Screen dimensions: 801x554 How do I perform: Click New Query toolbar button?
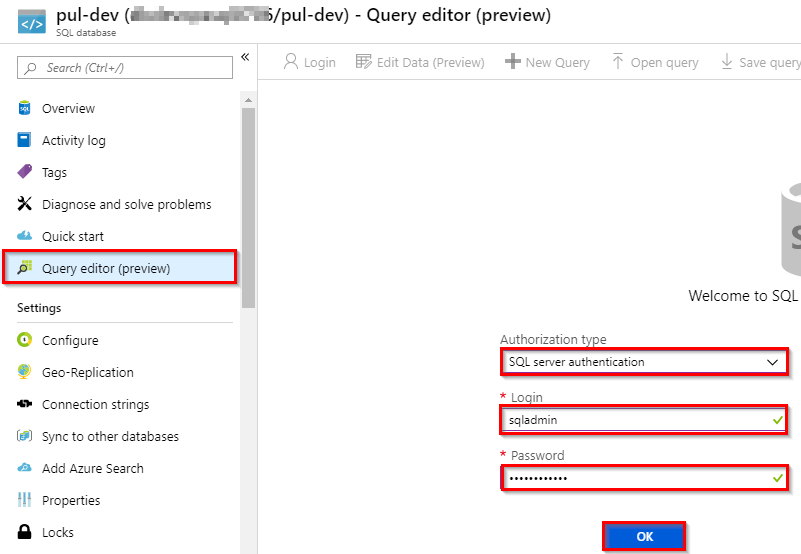547,62
